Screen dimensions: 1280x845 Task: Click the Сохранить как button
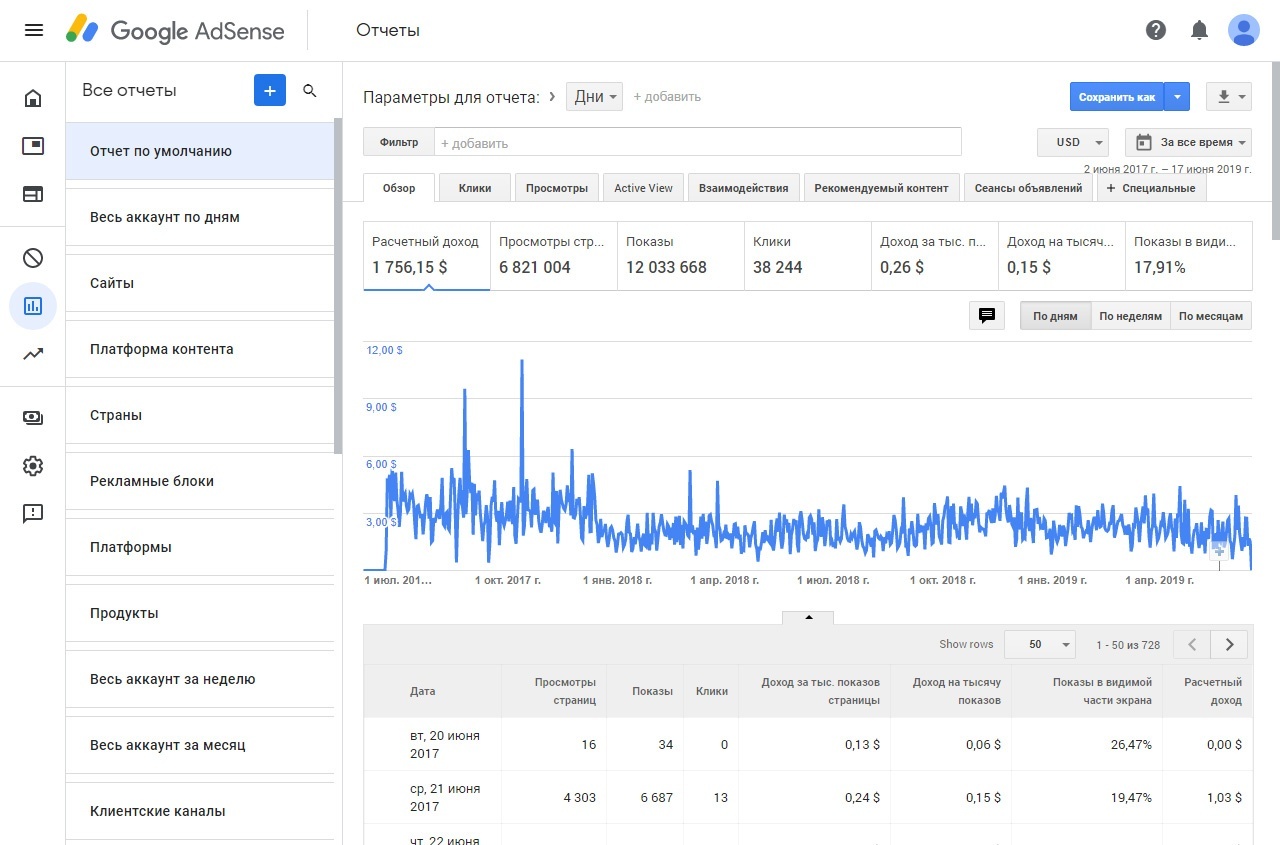tap(1116, 97)
